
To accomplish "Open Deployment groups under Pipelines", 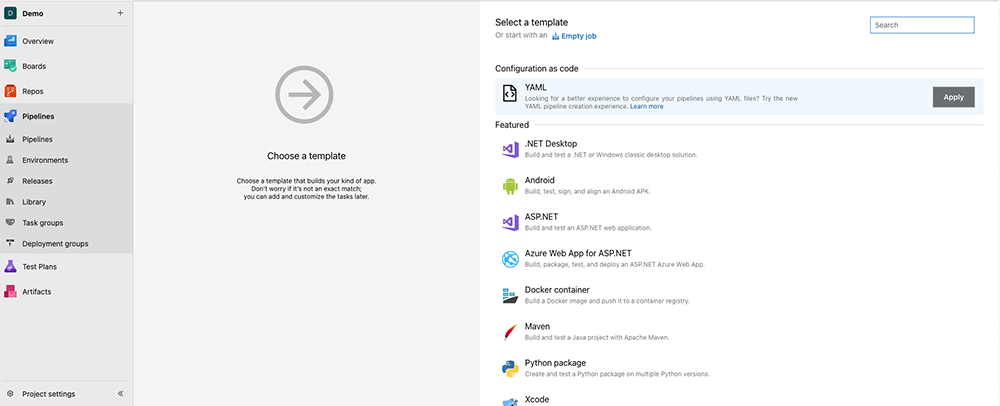I will (x=55, y=243).
